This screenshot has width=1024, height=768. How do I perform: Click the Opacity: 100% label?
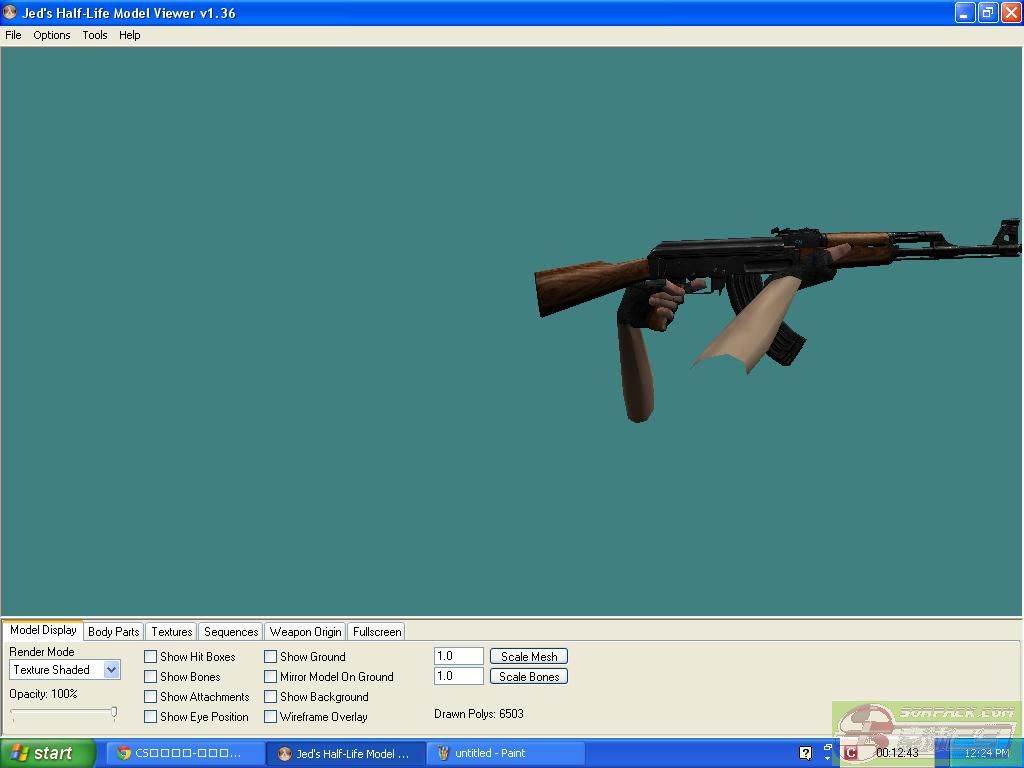point(43,694)
